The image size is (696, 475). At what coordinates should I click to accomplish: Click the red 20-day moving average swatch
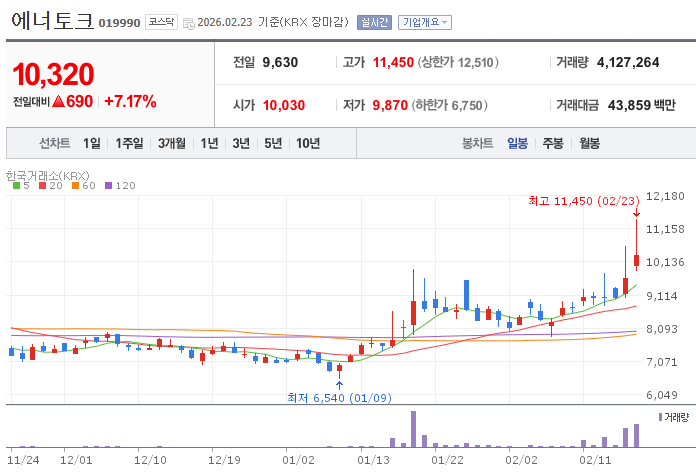click(x=43, y=186)
